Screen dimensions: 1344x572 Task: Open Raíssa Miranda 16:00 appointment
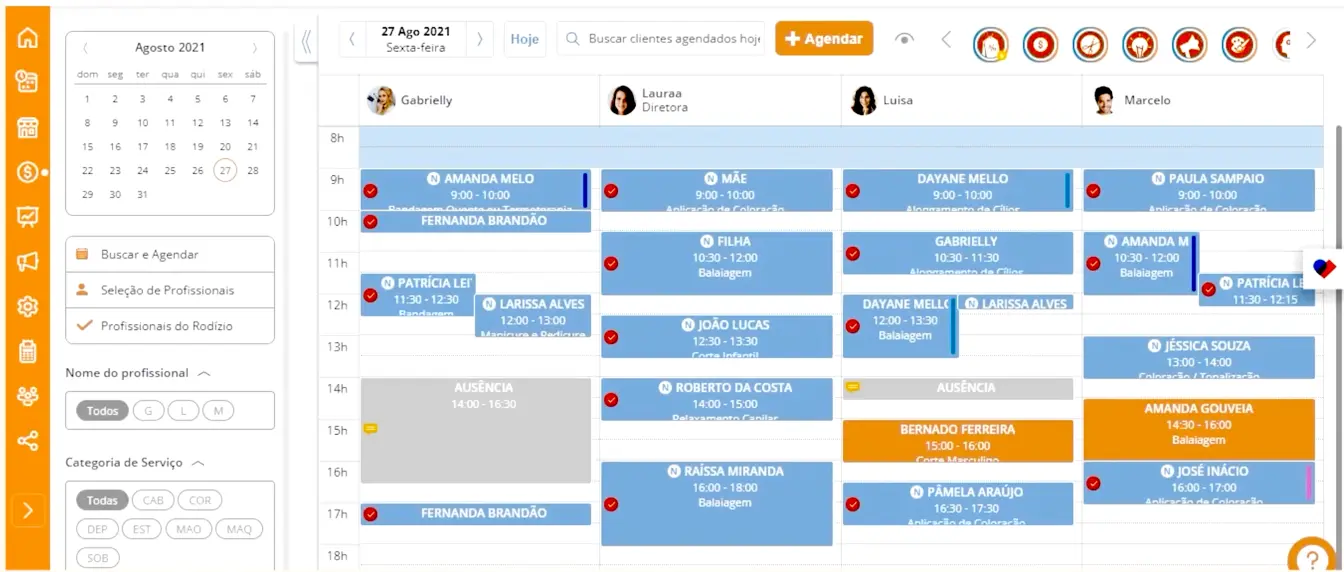(717, 504)
